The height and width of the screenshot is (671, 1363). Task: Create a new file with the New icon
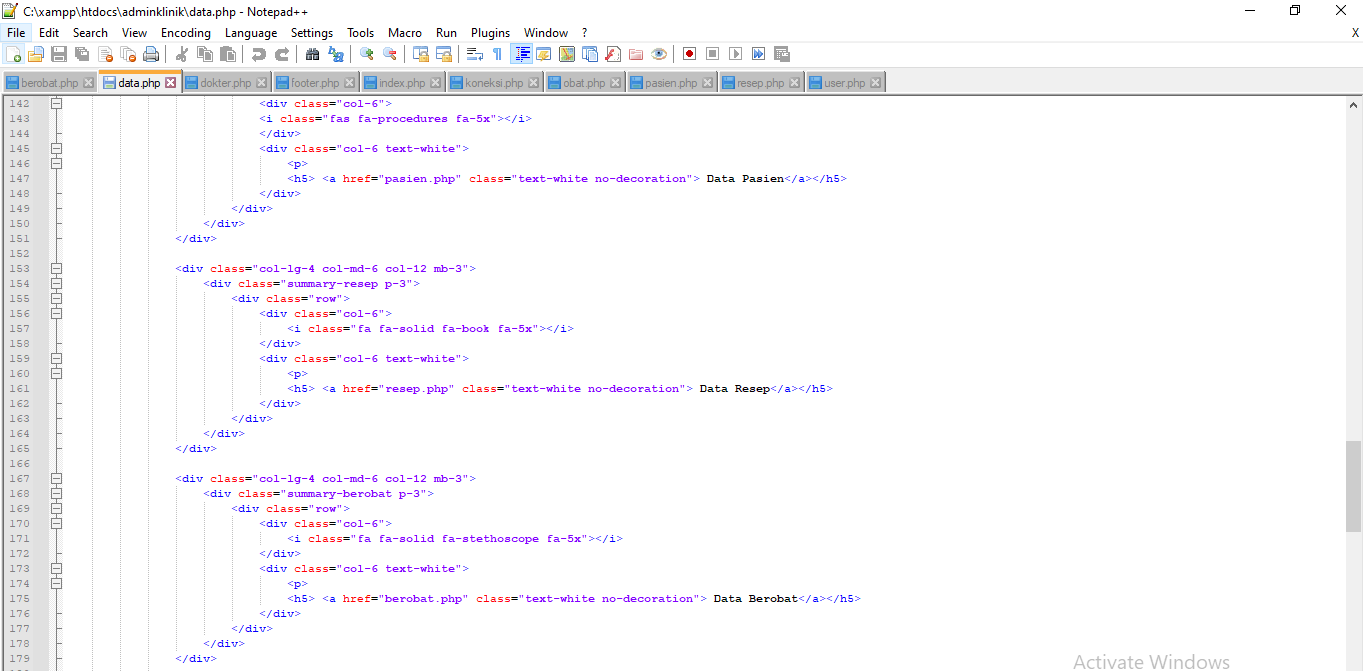pyautogui.click(x=14, y=54)
